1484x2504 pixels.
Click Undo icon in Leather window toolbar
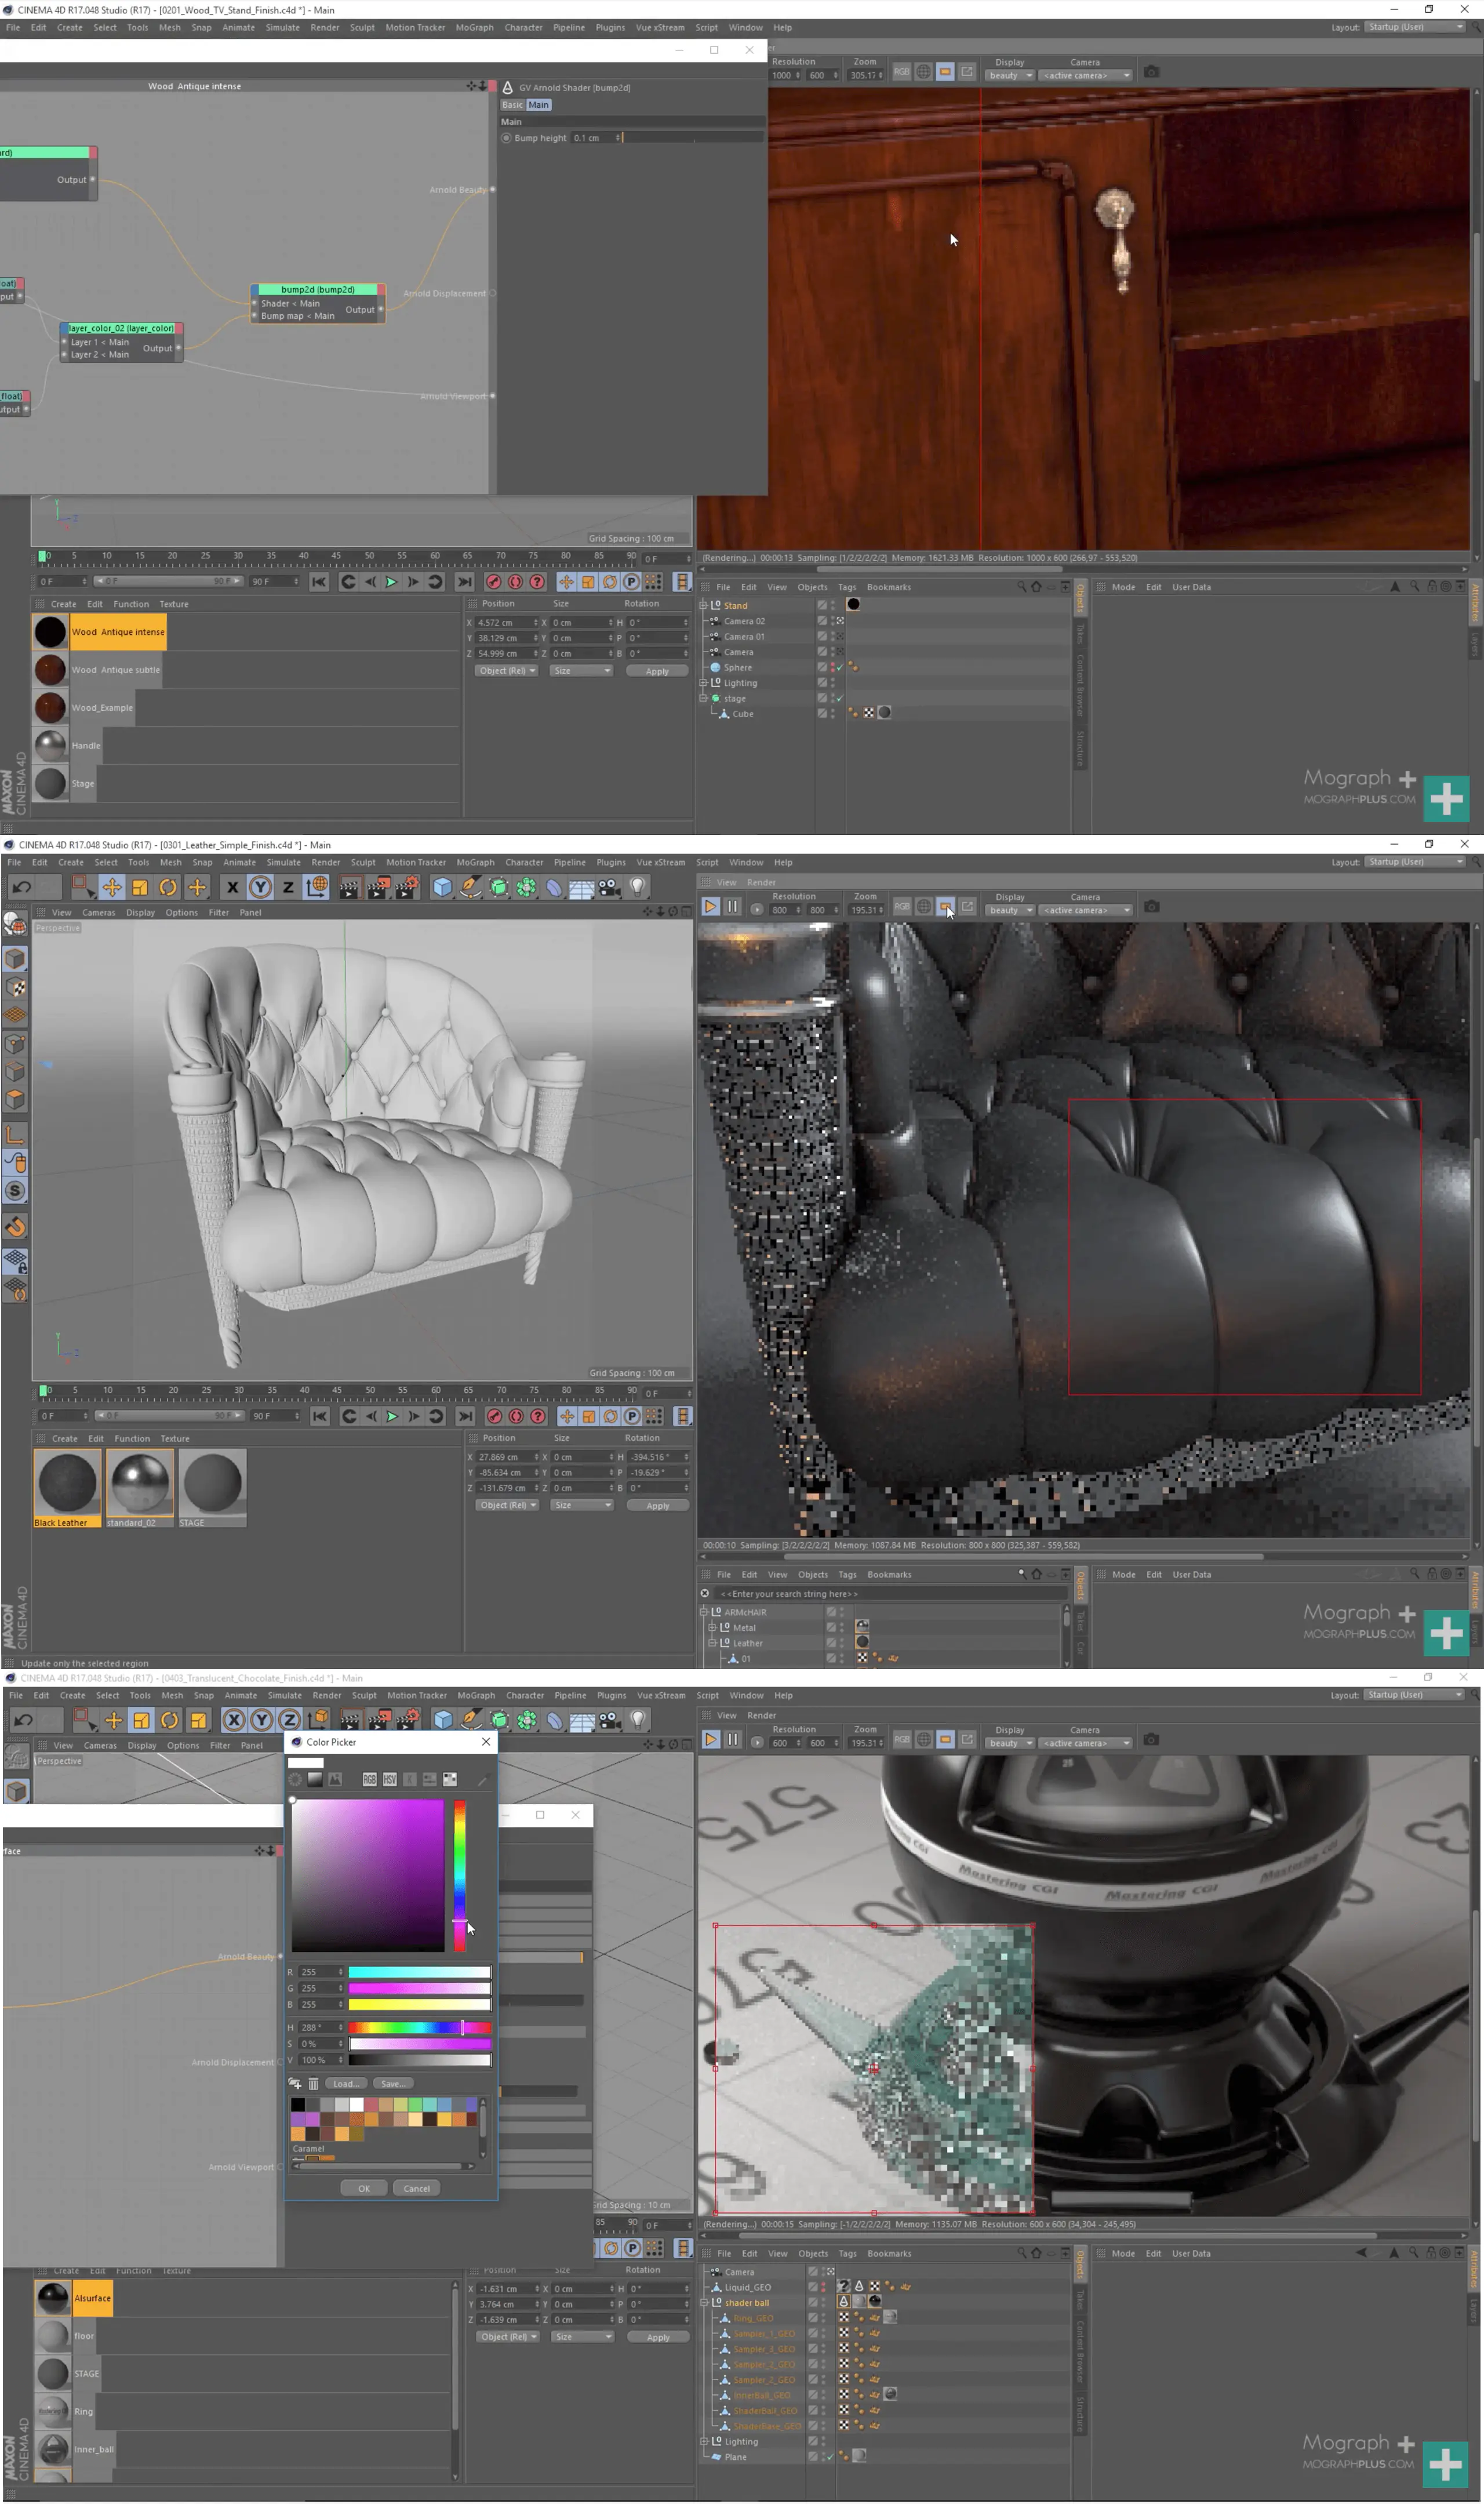(22, 887)
